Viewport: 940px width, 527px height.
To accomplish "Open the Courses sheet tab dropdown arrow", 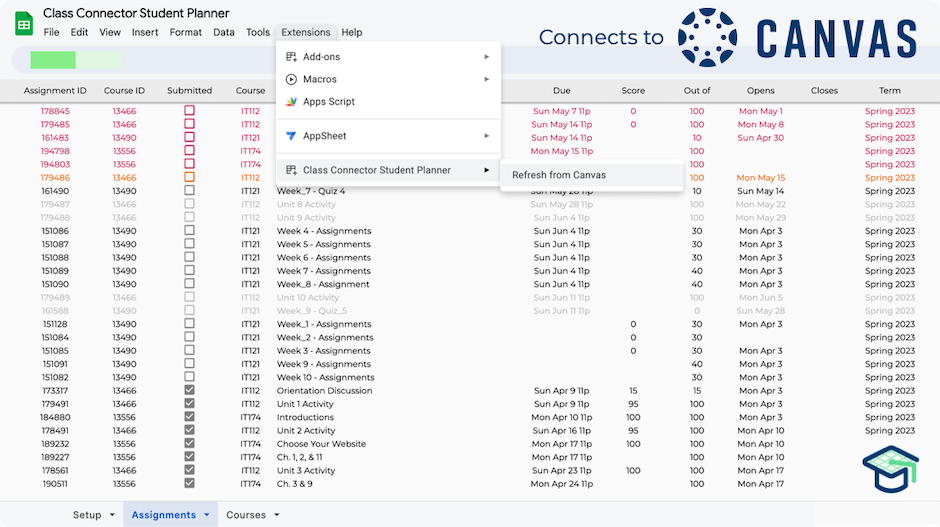I will coord(277,515).
